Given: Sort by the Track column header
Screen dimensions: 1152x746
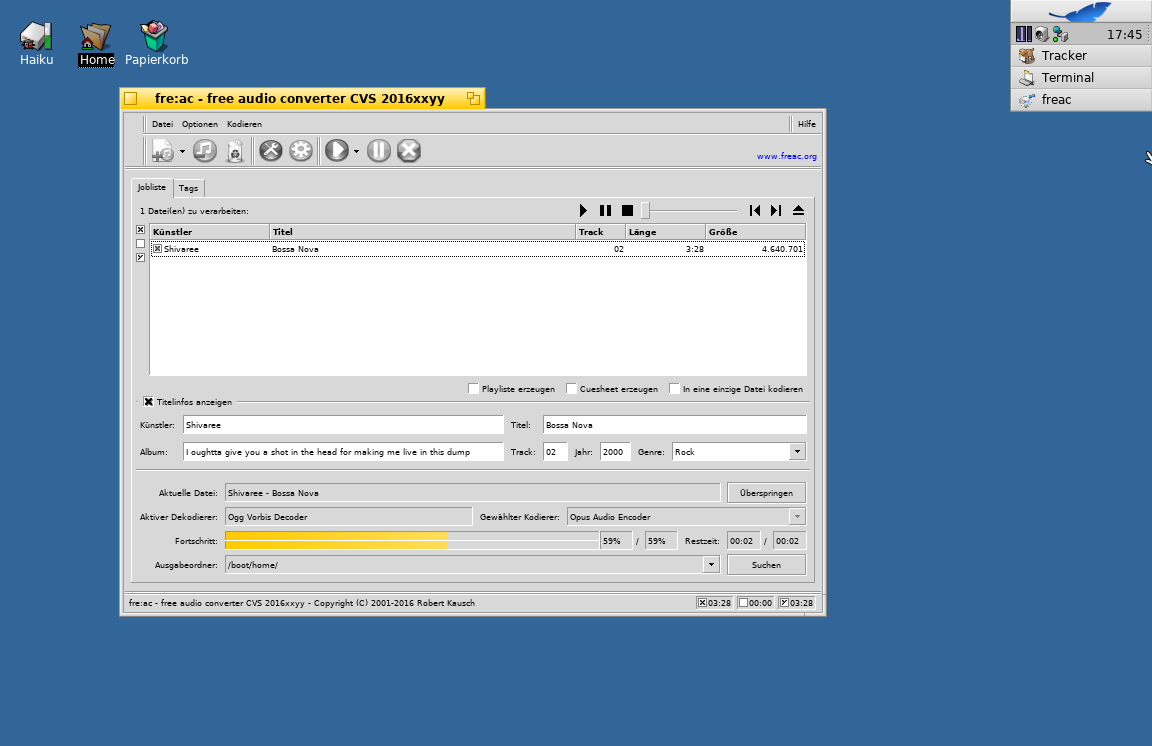Looking at the screenshot, I should [600, 232].
